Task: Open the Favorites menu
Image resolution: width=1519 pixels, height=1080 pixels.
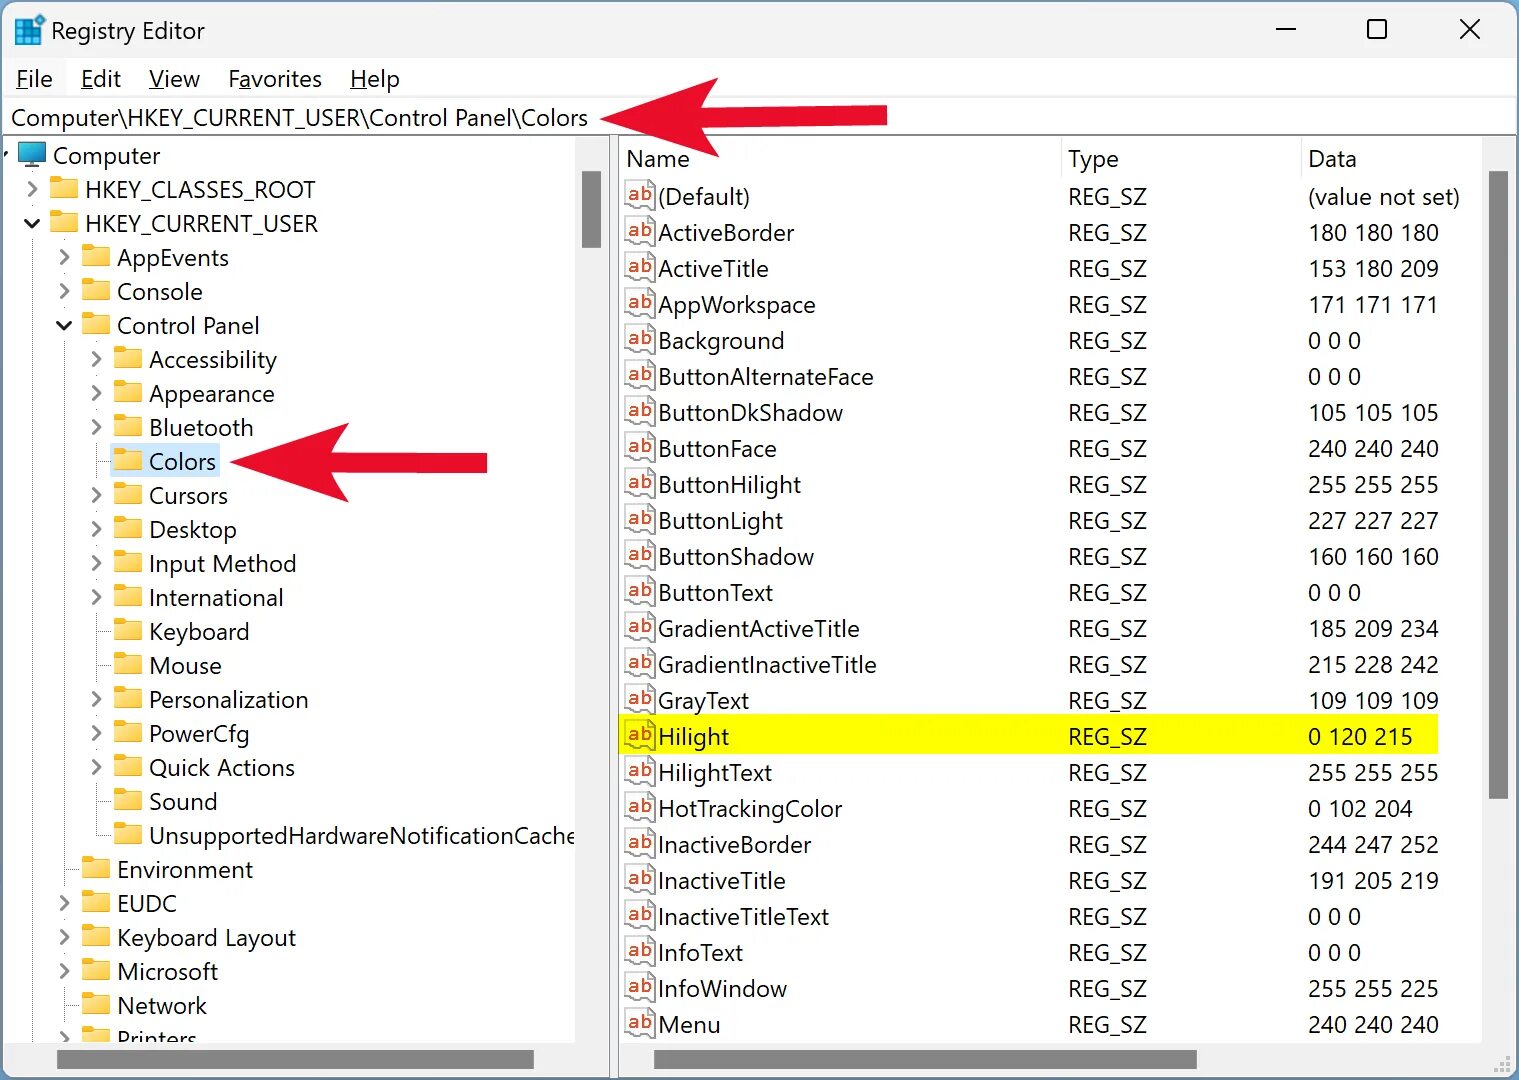Action: (x=275, y=79)
